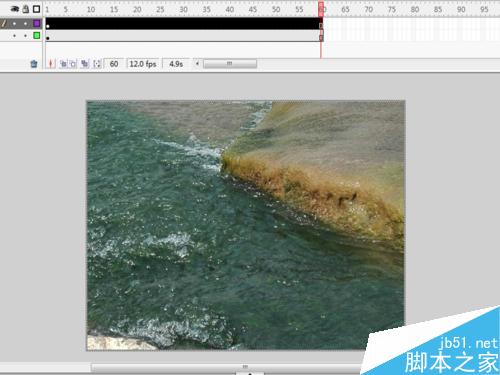Click the green outline color swatch
Viewport: 500px width, 375px height.
pos(37,35)
